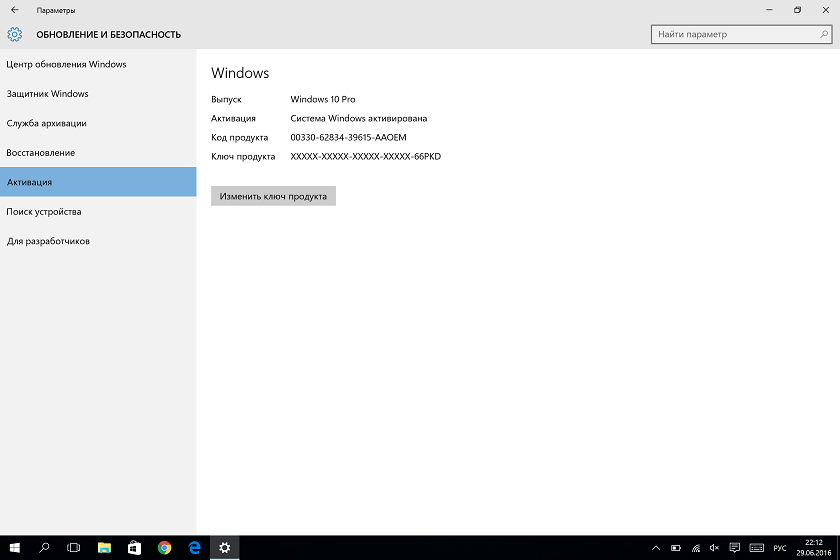Launch Google Chrome from the taskbar

click(164, 548)
